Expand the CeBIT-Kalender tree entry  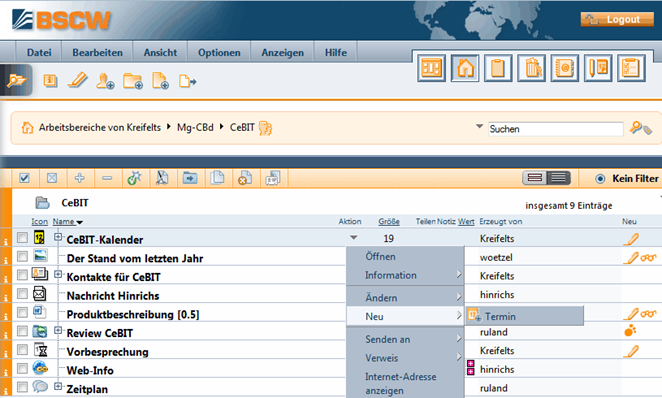click(58, 237)
